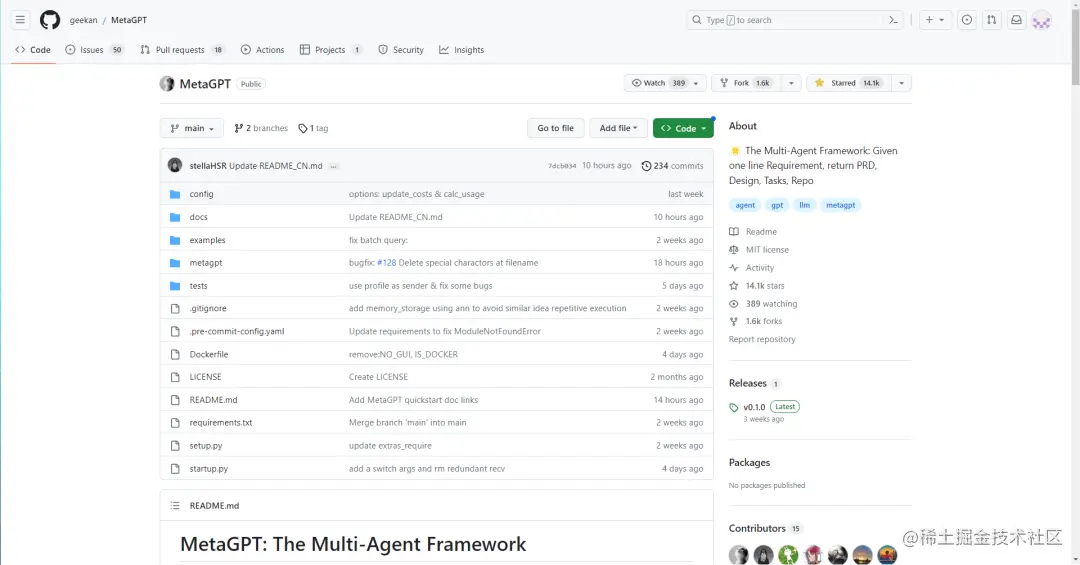Star toggle: click the Starred button
Image resolution: width=1080 pixels, height=565 pixels.
tap(848, 83)
